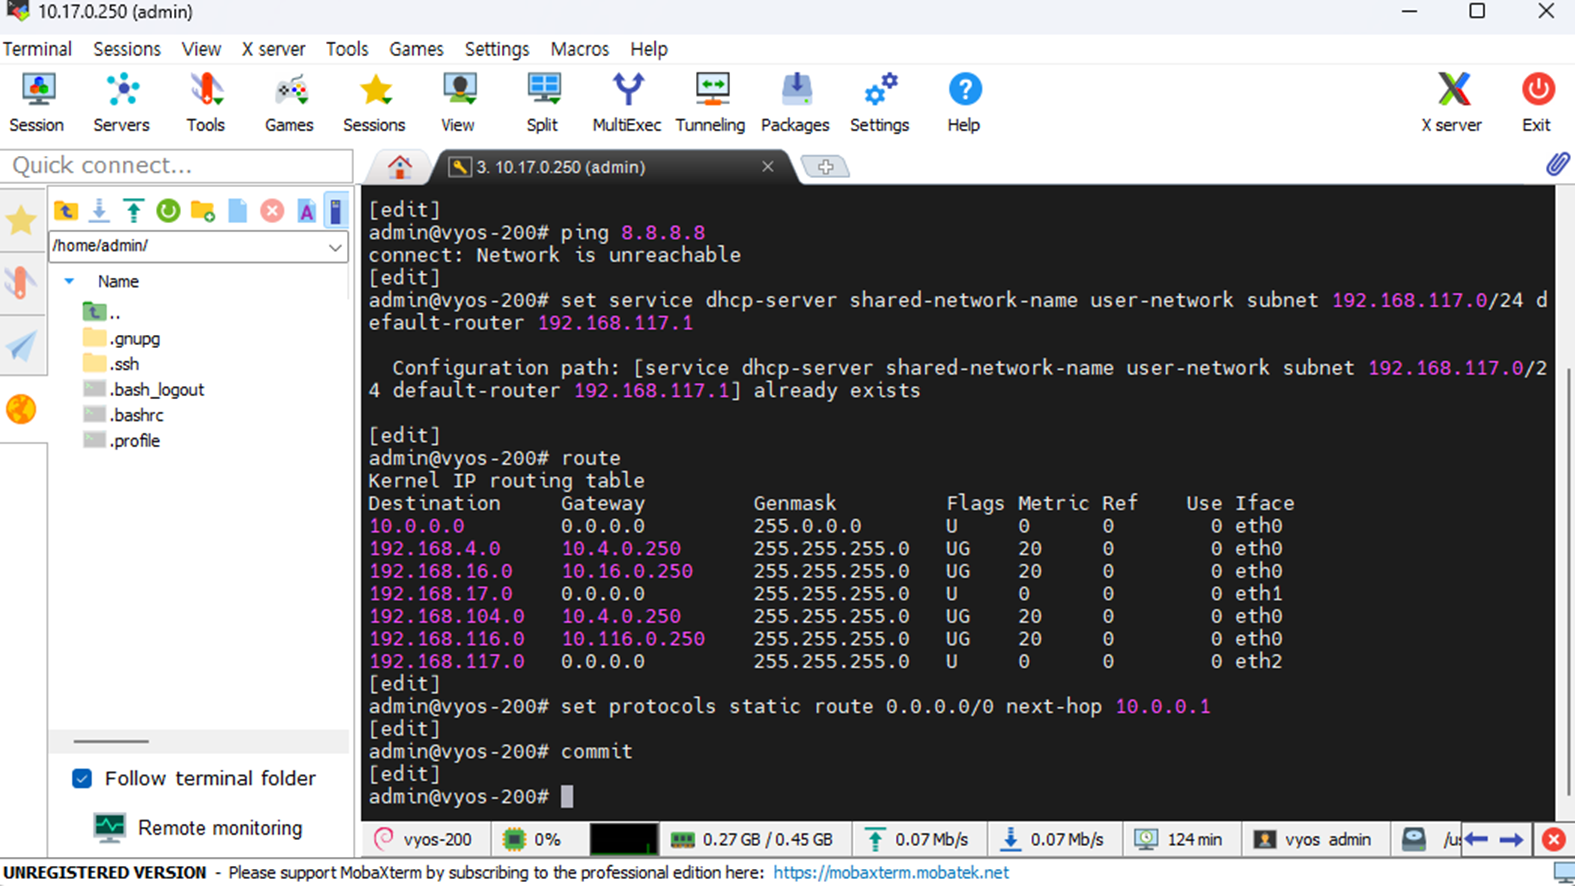Open the Macros paper plane sidebar tab
1575x886 pixels.
coord(21,346)
